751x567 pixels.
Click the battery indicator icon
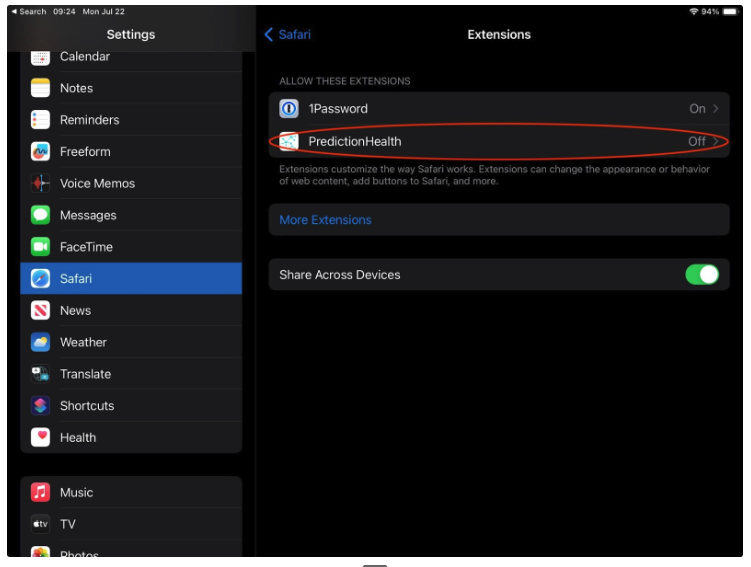coord(730,11)
